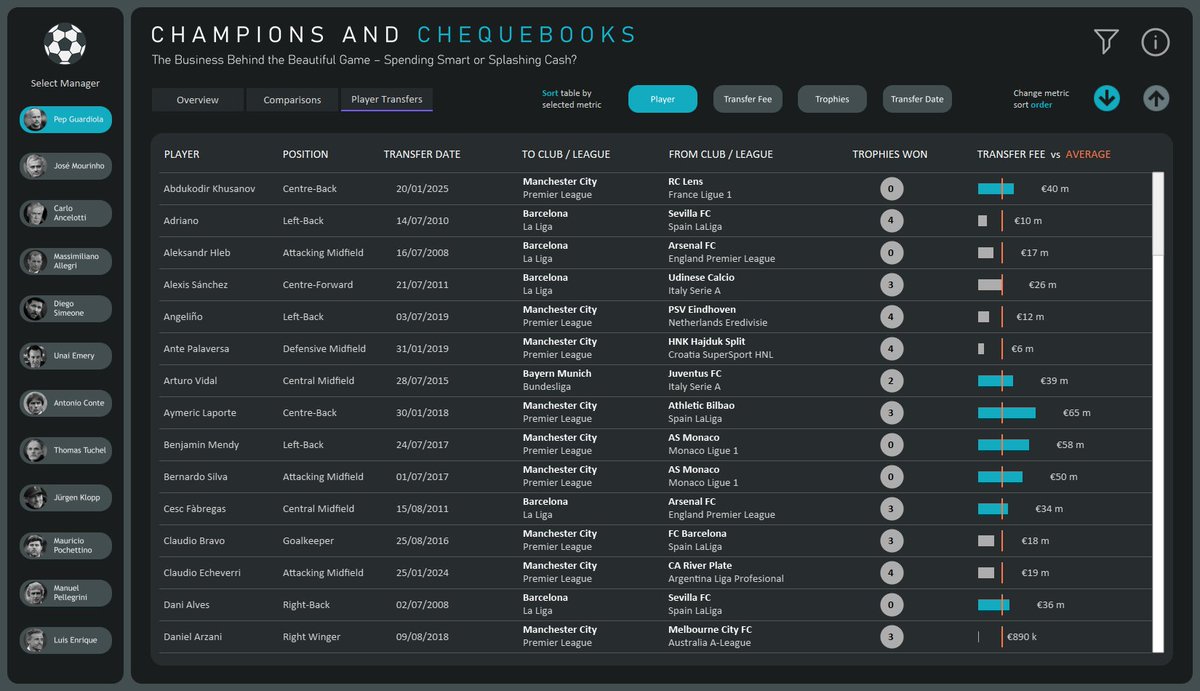Select manager Manuel Pellegrini

click(66, 592)
